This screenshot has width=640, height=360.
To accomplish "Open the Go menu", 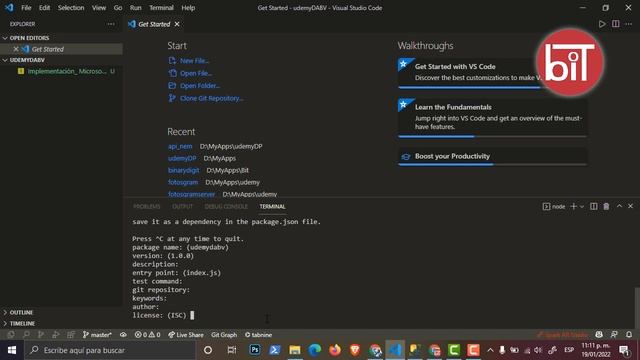I will coord(118,8).
